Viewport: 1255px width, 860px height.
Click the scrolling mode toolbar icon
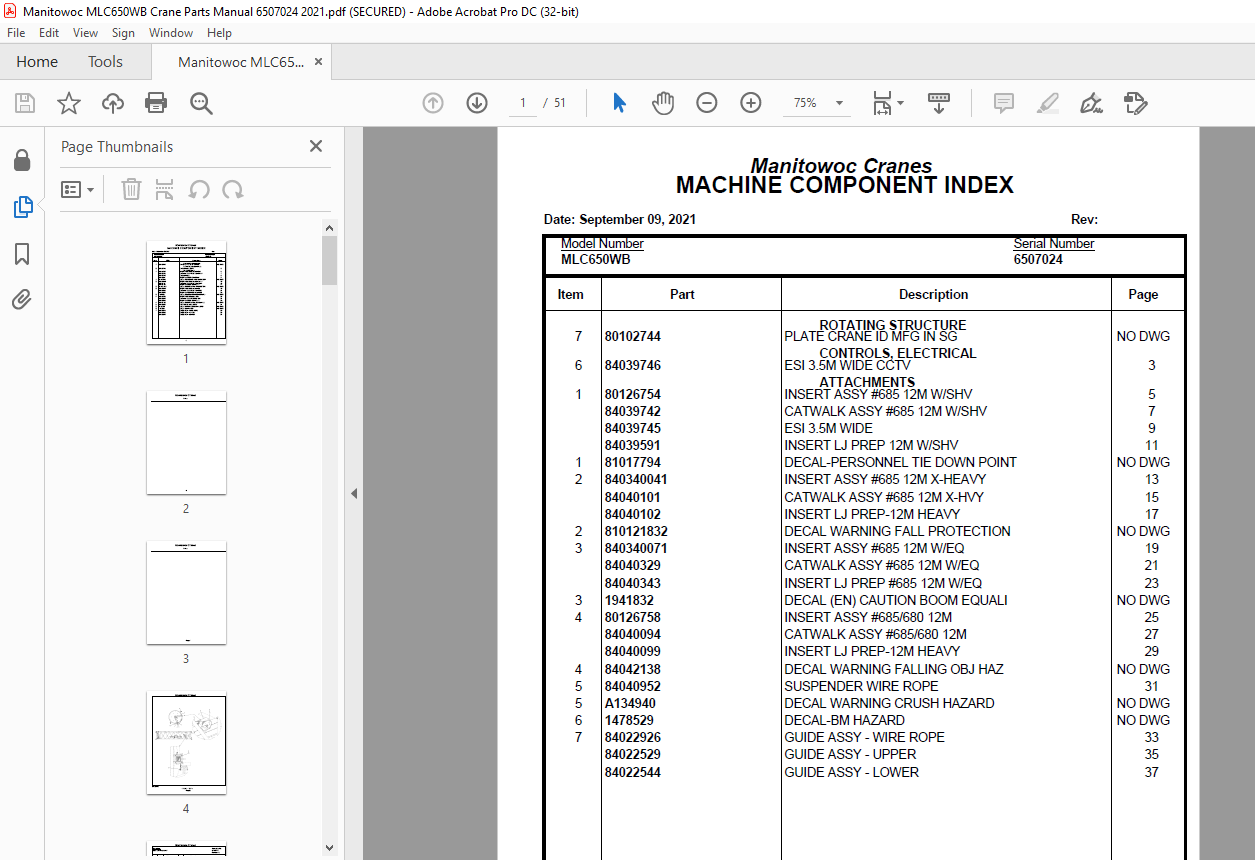point(938,103)
